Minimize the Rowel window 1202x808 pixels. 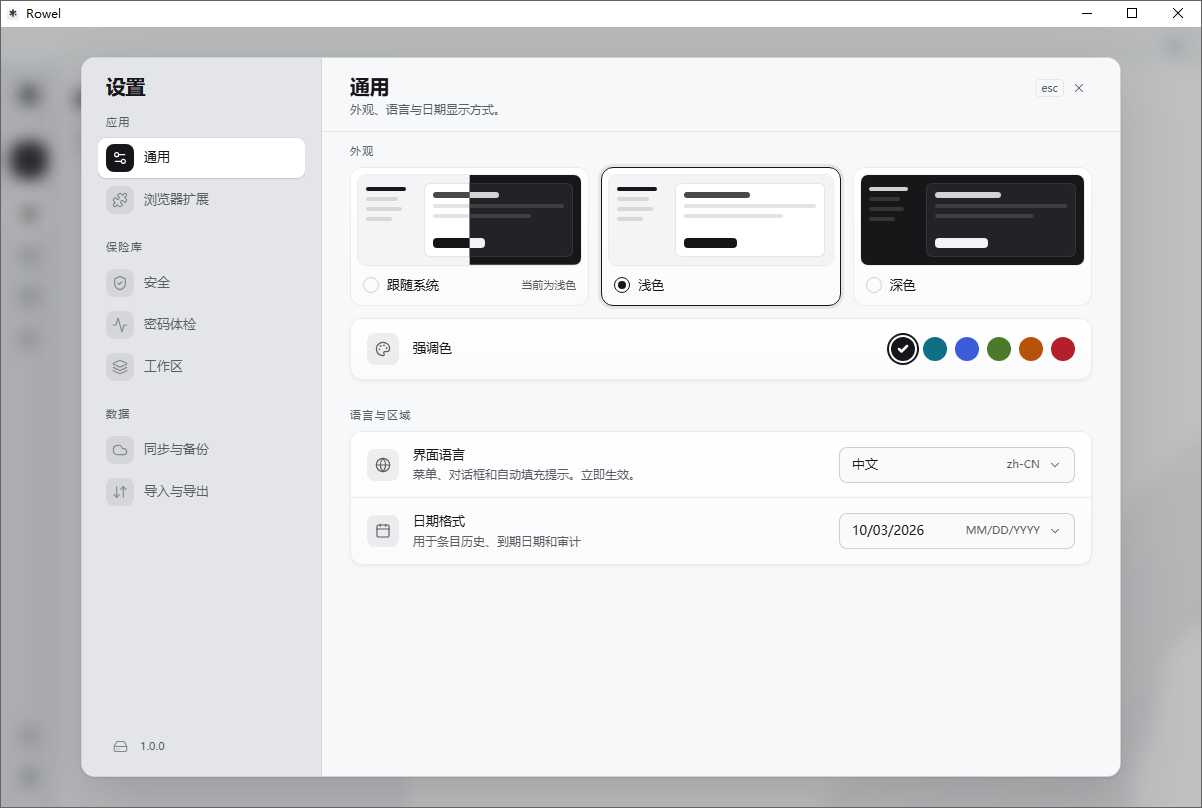[x=1086, y=14]
